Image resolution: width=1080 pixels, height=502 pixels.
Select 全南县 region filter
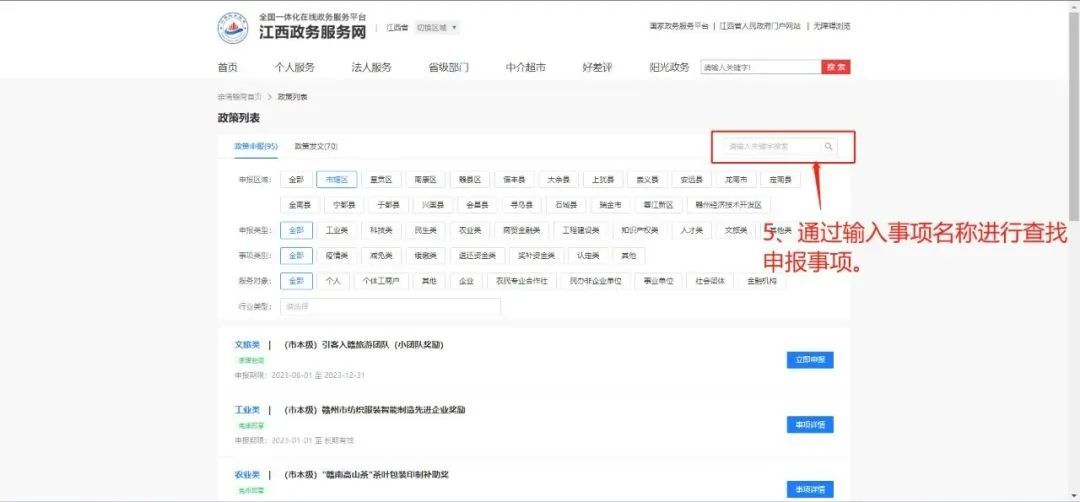300,205
